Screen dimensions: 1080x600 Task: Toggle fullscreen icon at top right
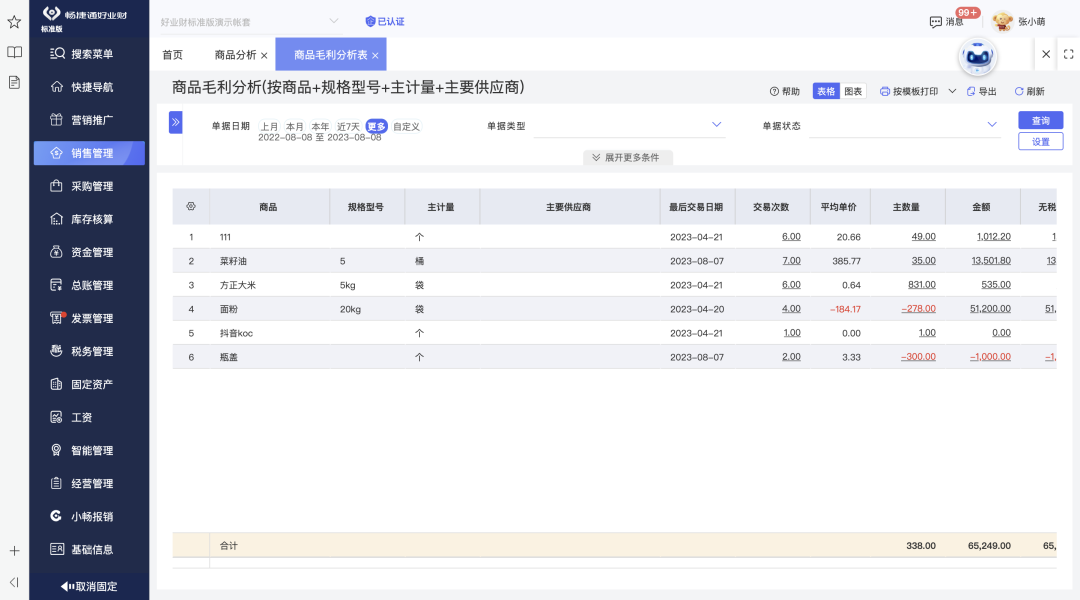click(1068, 54)
